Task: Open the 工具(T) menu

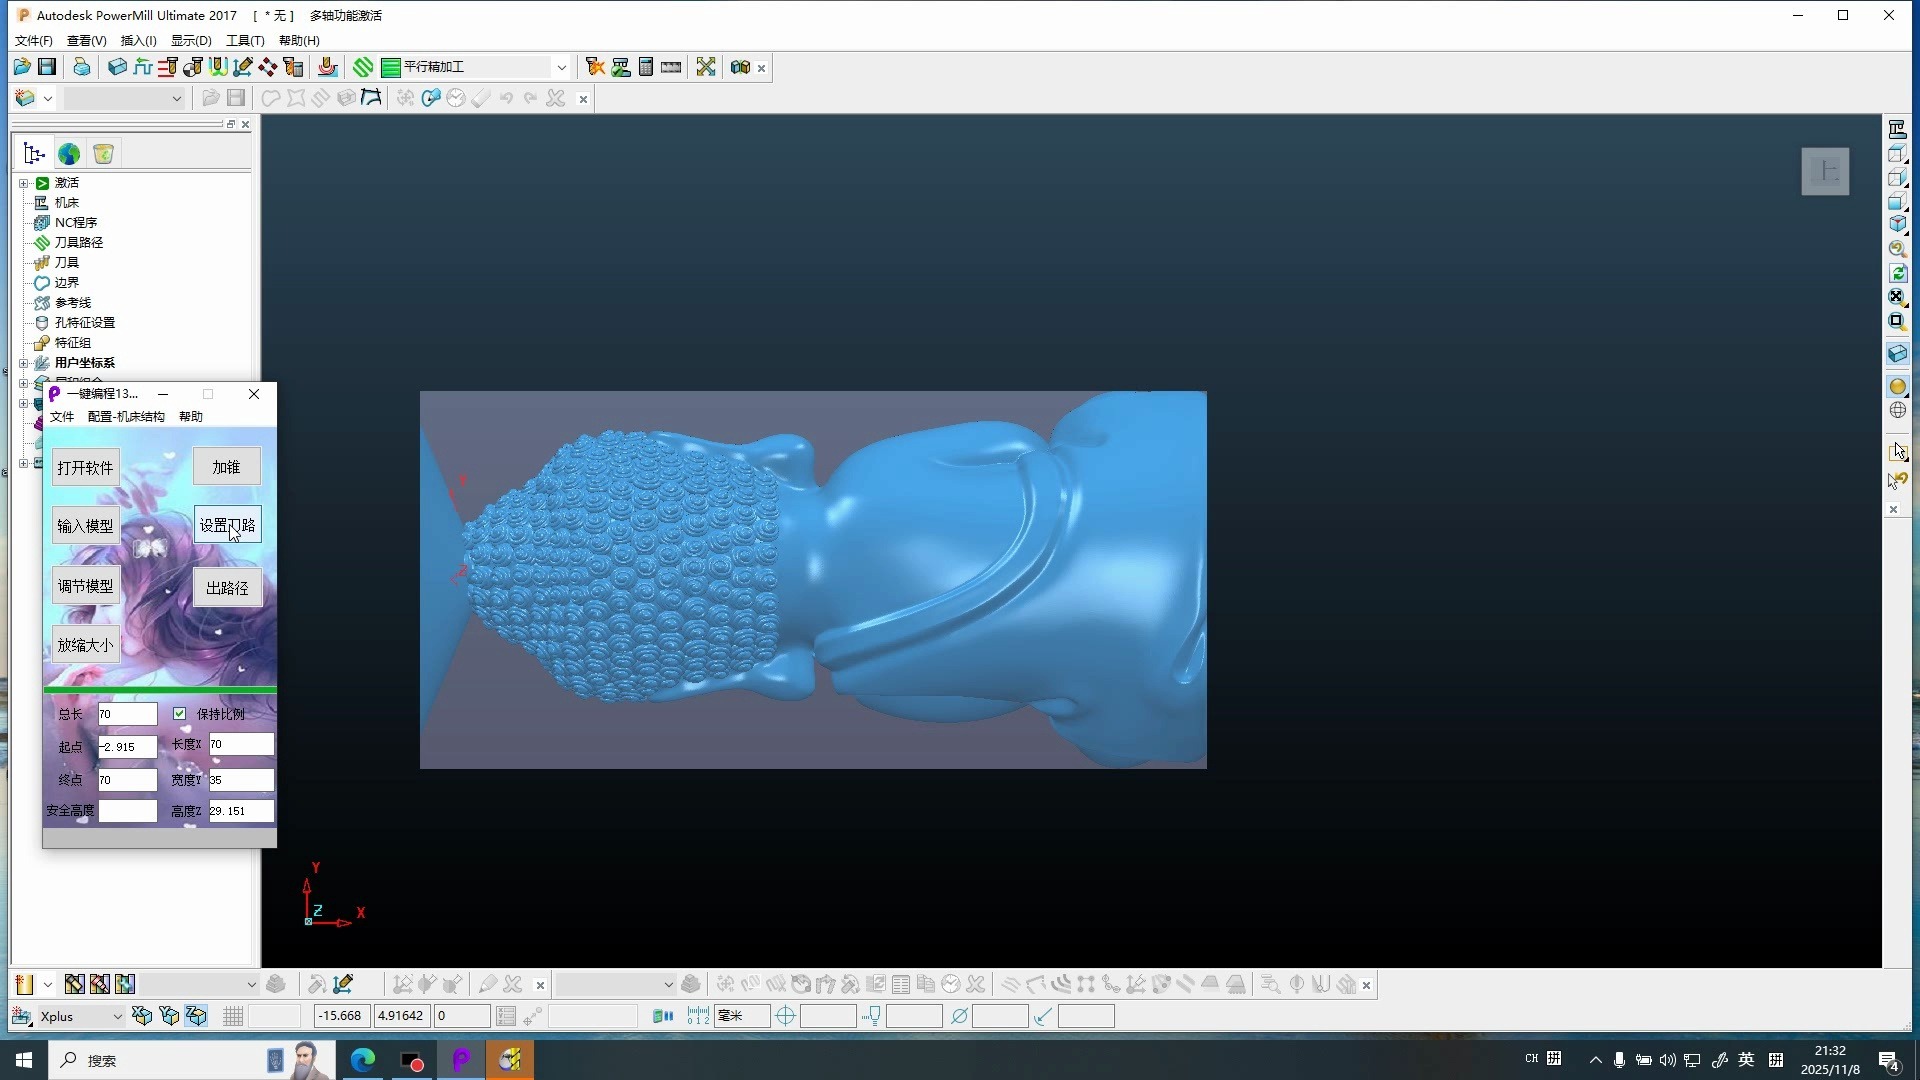Action: [x=245, y=41]
